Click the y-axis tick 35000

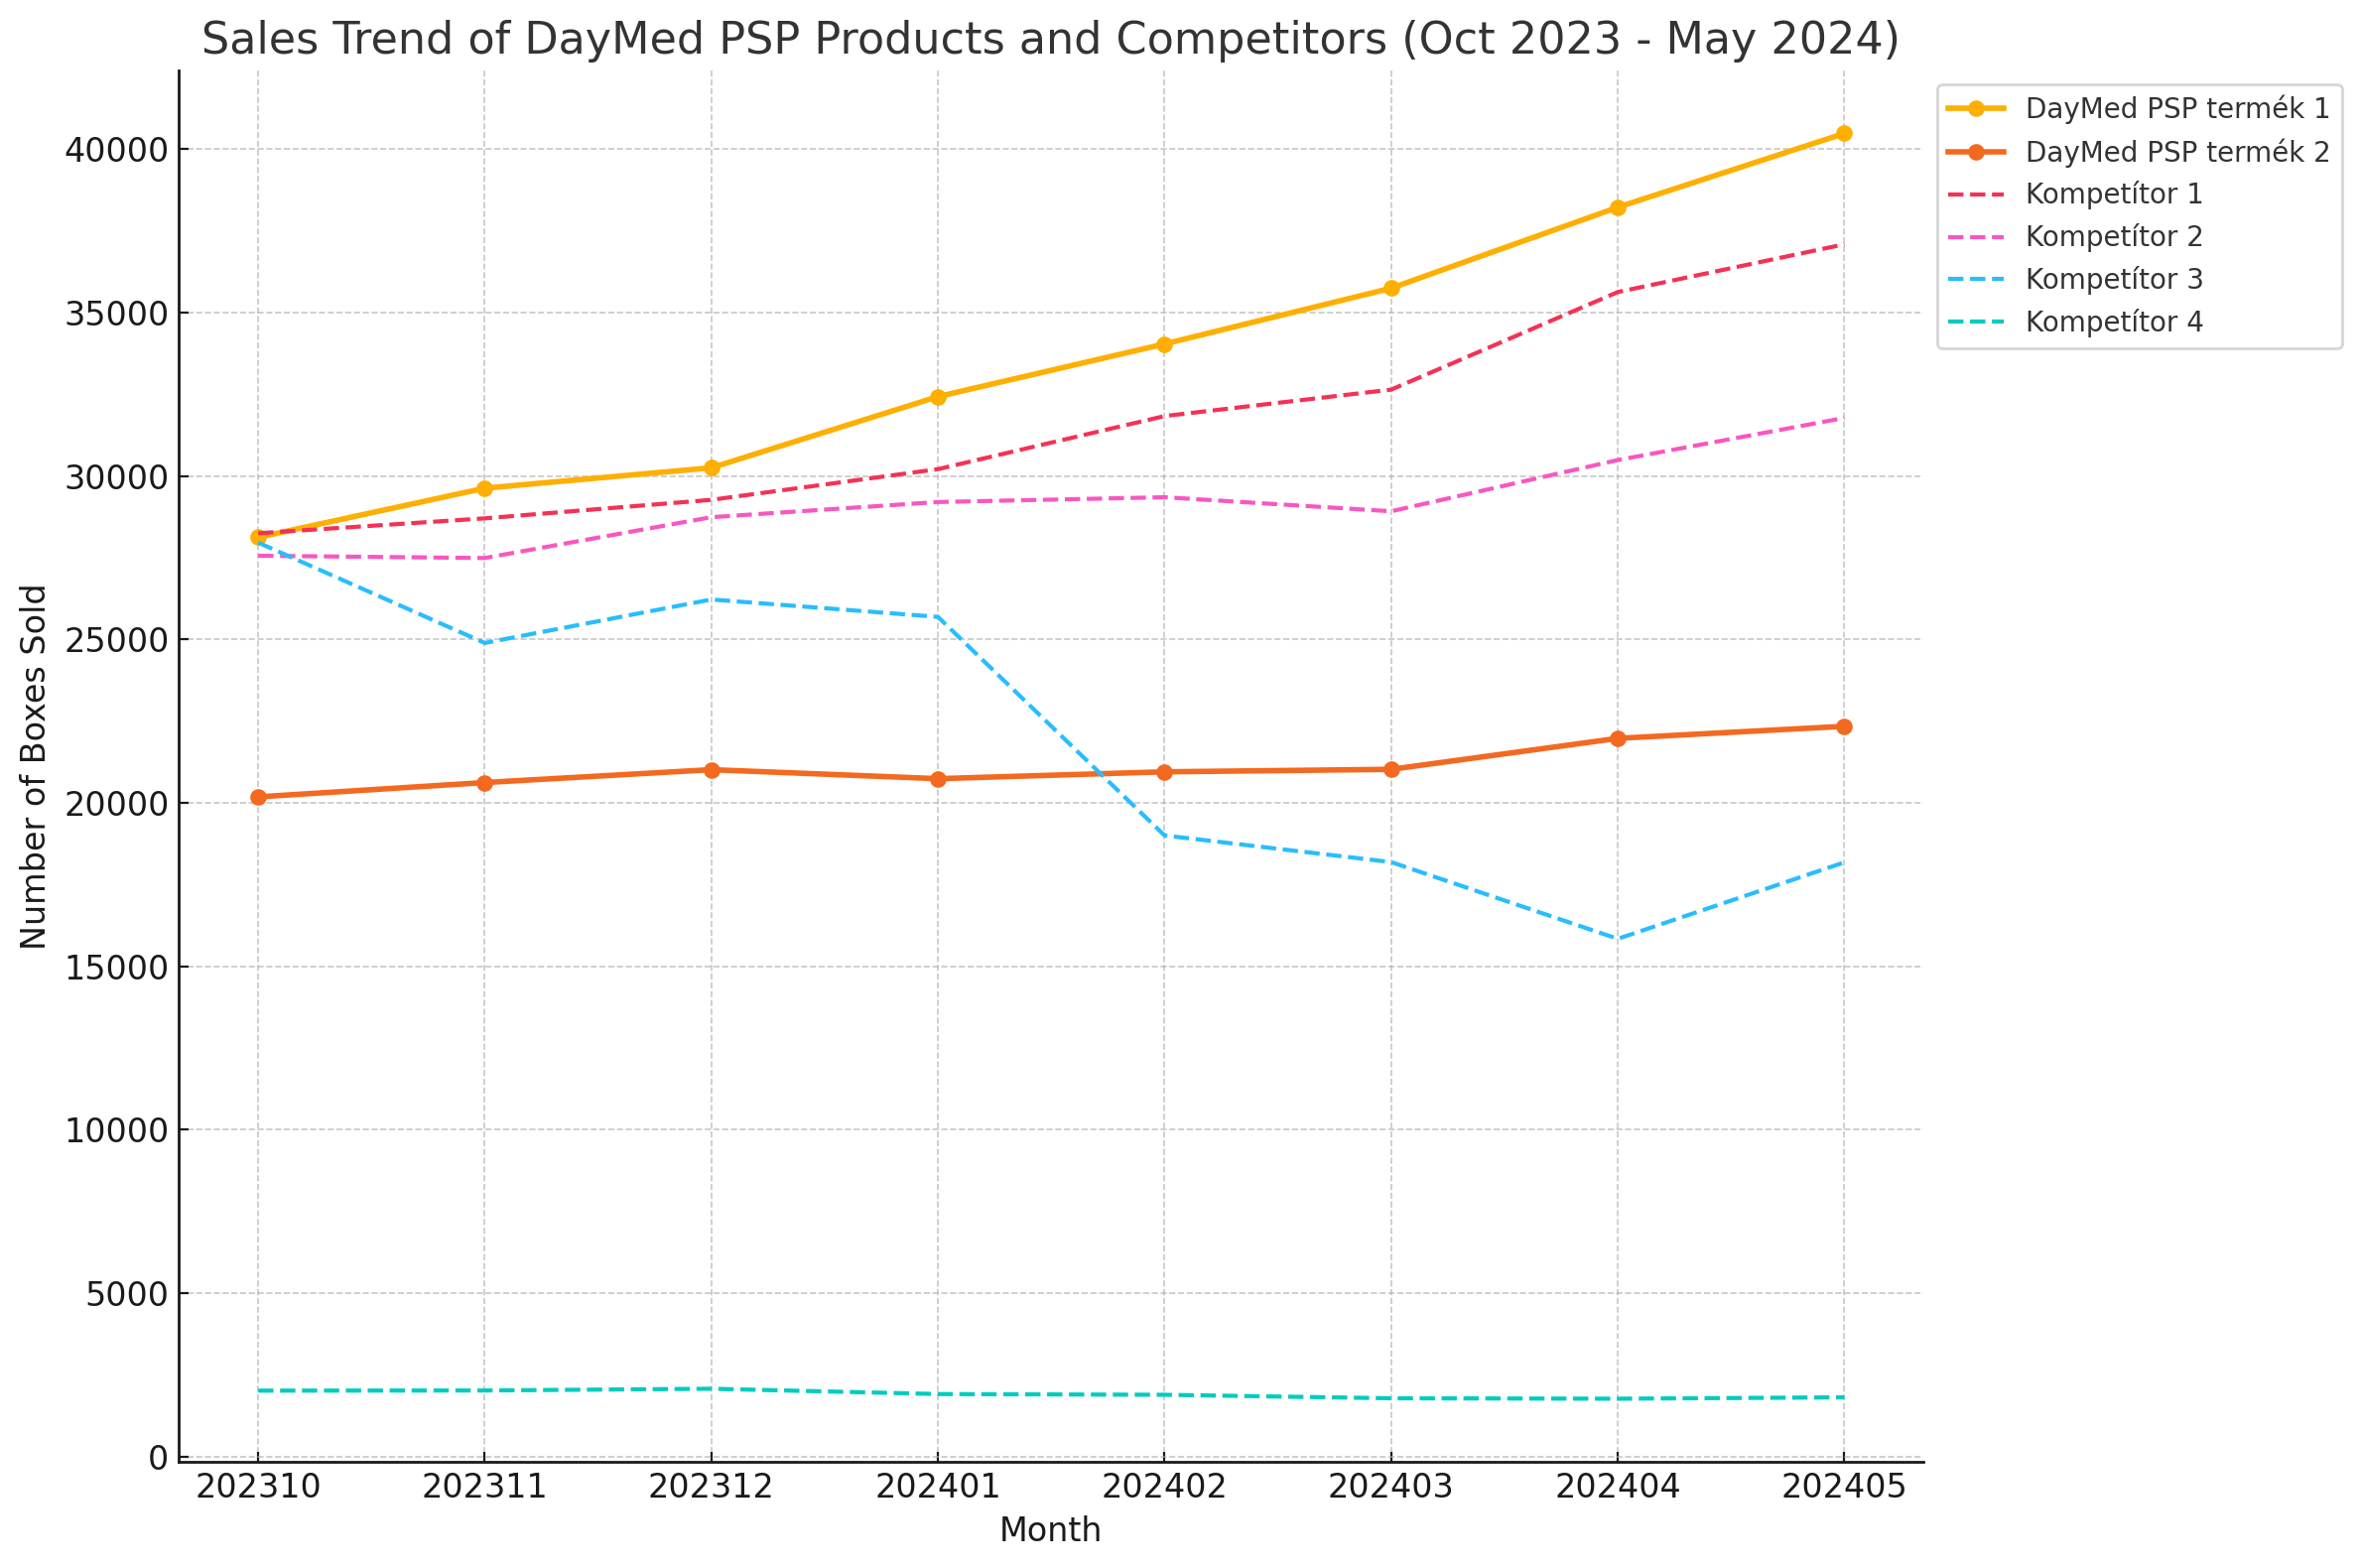pyautogui.click(x=116, y=314)
